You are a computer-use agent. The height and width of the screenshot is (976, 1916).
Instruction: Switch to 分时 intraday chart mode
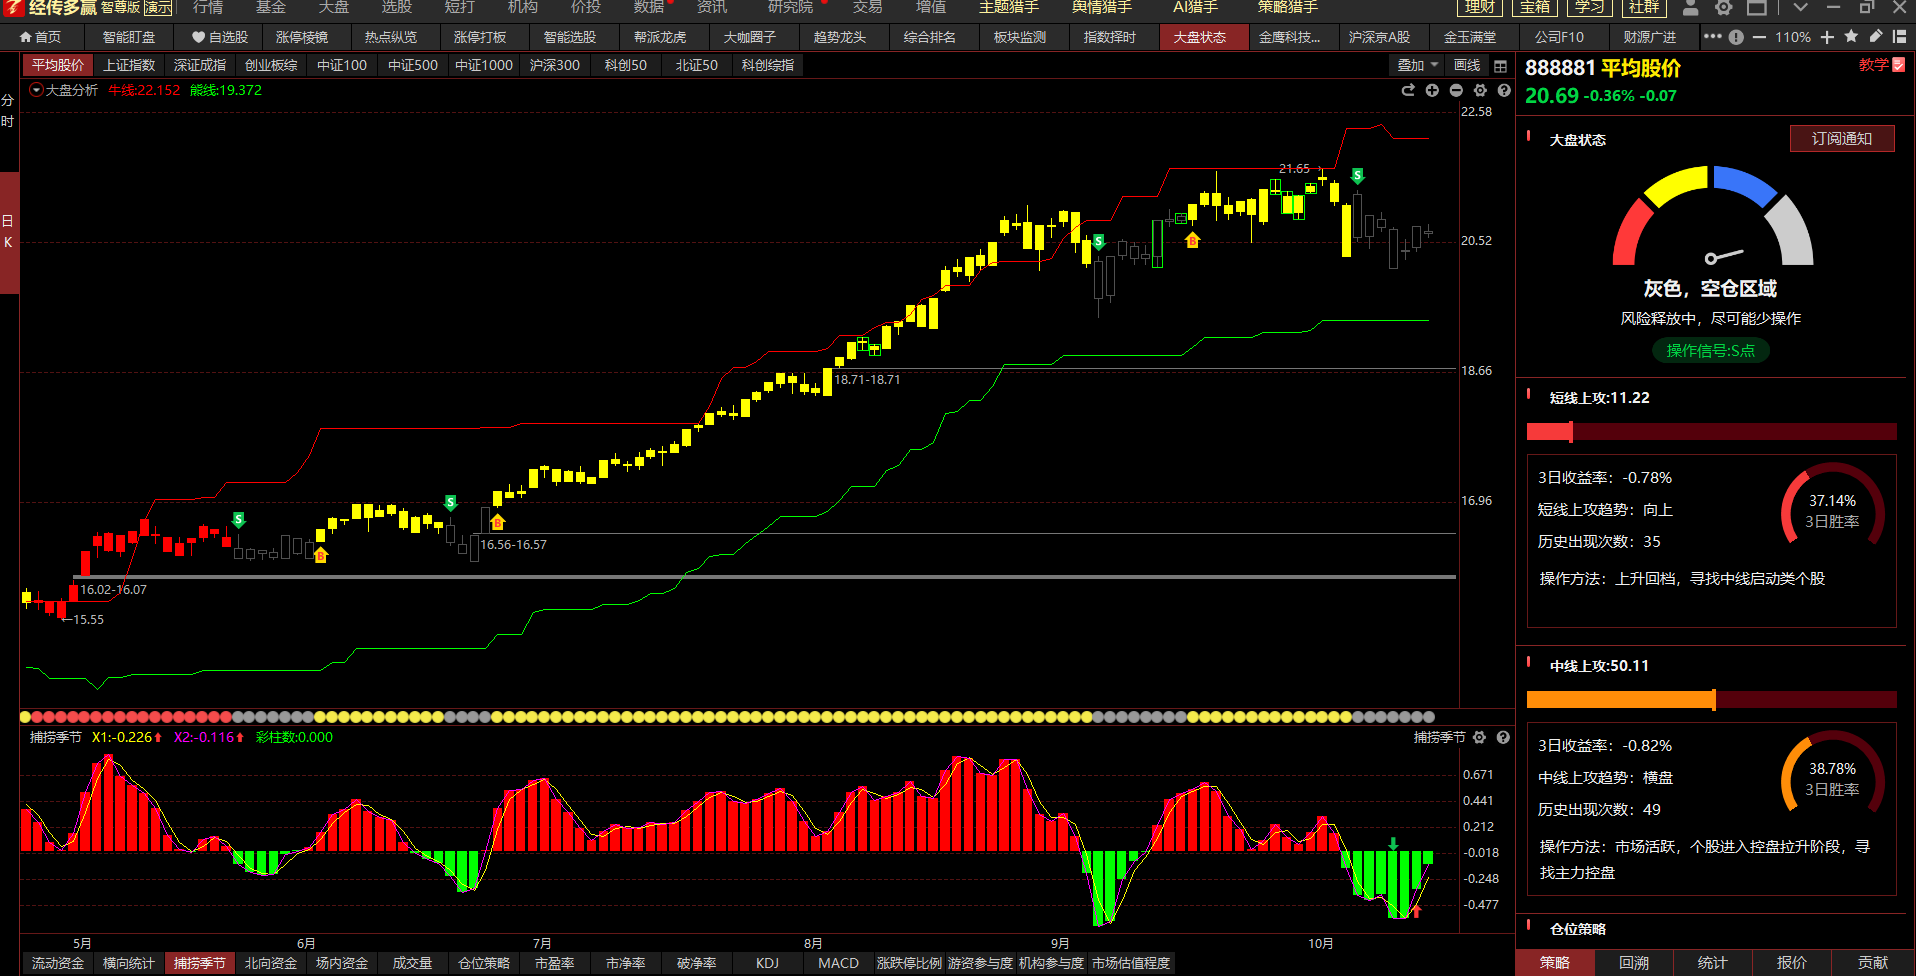(8, 110)
